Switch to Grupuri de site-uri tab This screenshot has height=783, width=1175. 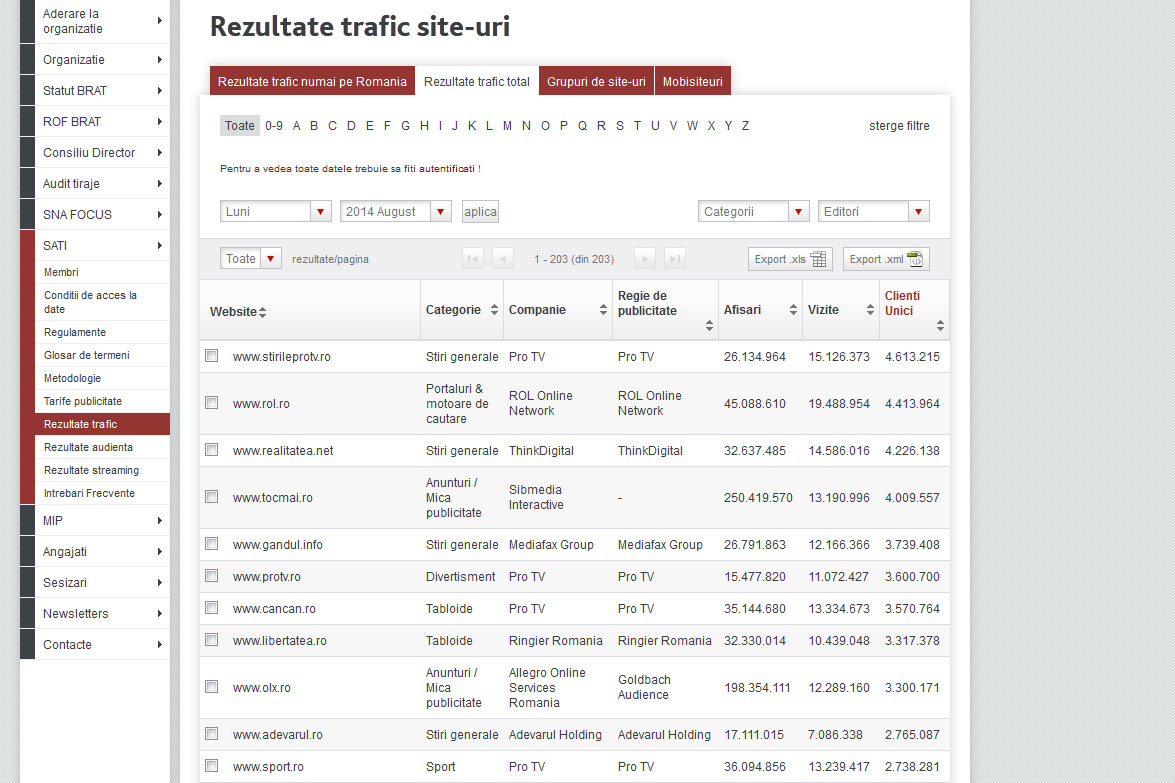pos(596,82)
